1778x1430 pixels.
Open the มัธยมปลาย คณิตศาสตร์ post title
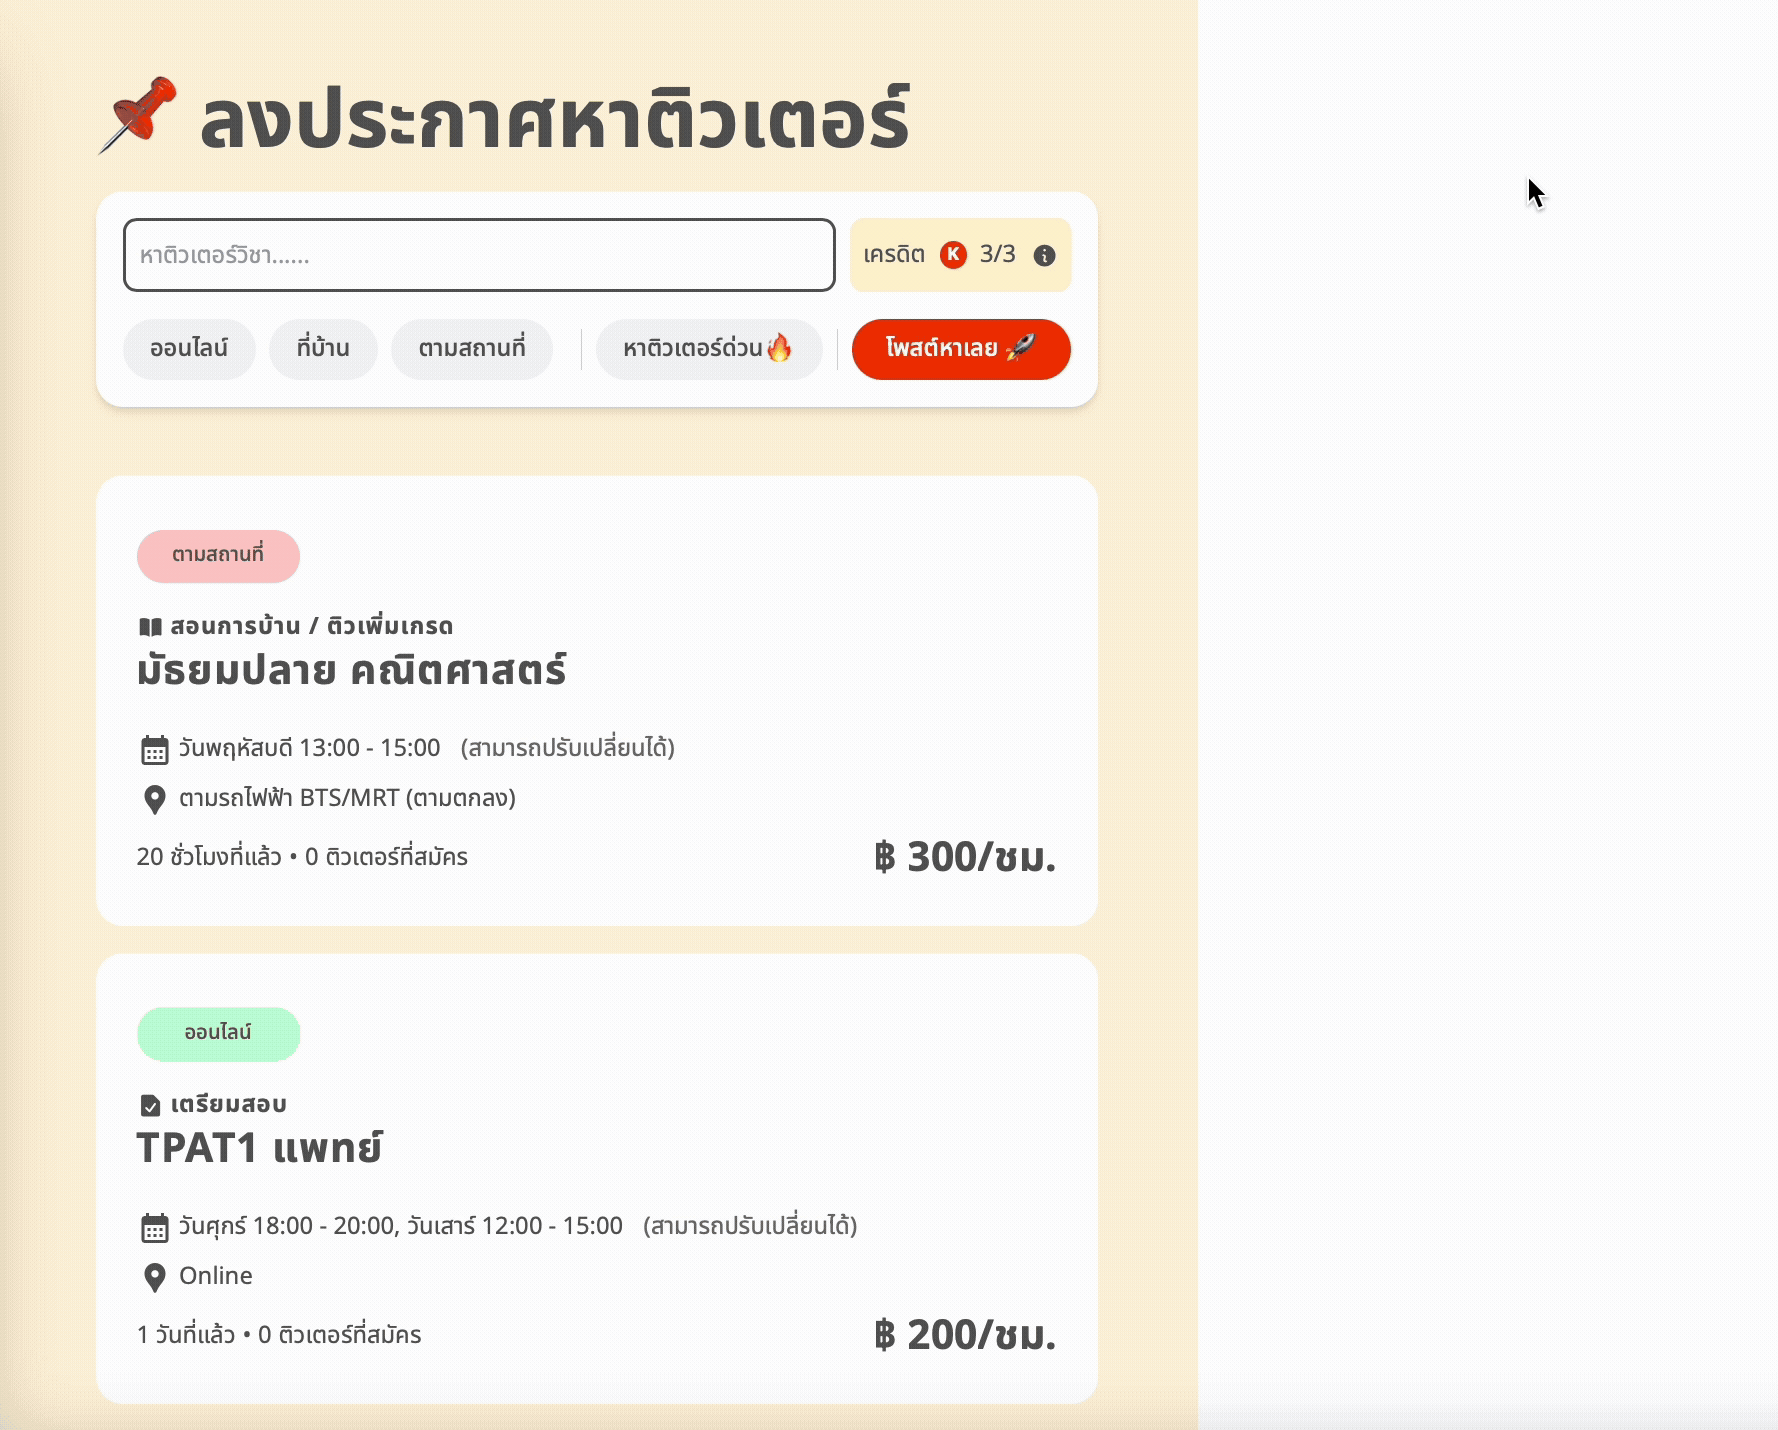(351, 670)
